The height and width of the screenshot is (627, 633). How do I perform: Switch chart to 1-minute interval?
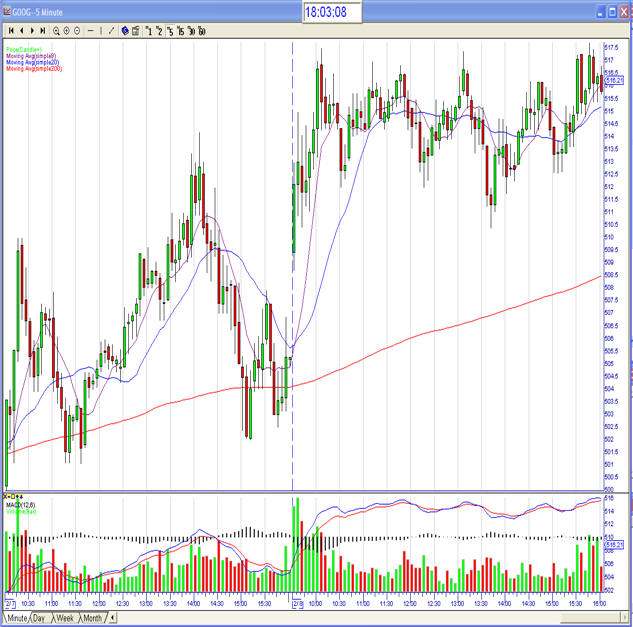point(149,31)
